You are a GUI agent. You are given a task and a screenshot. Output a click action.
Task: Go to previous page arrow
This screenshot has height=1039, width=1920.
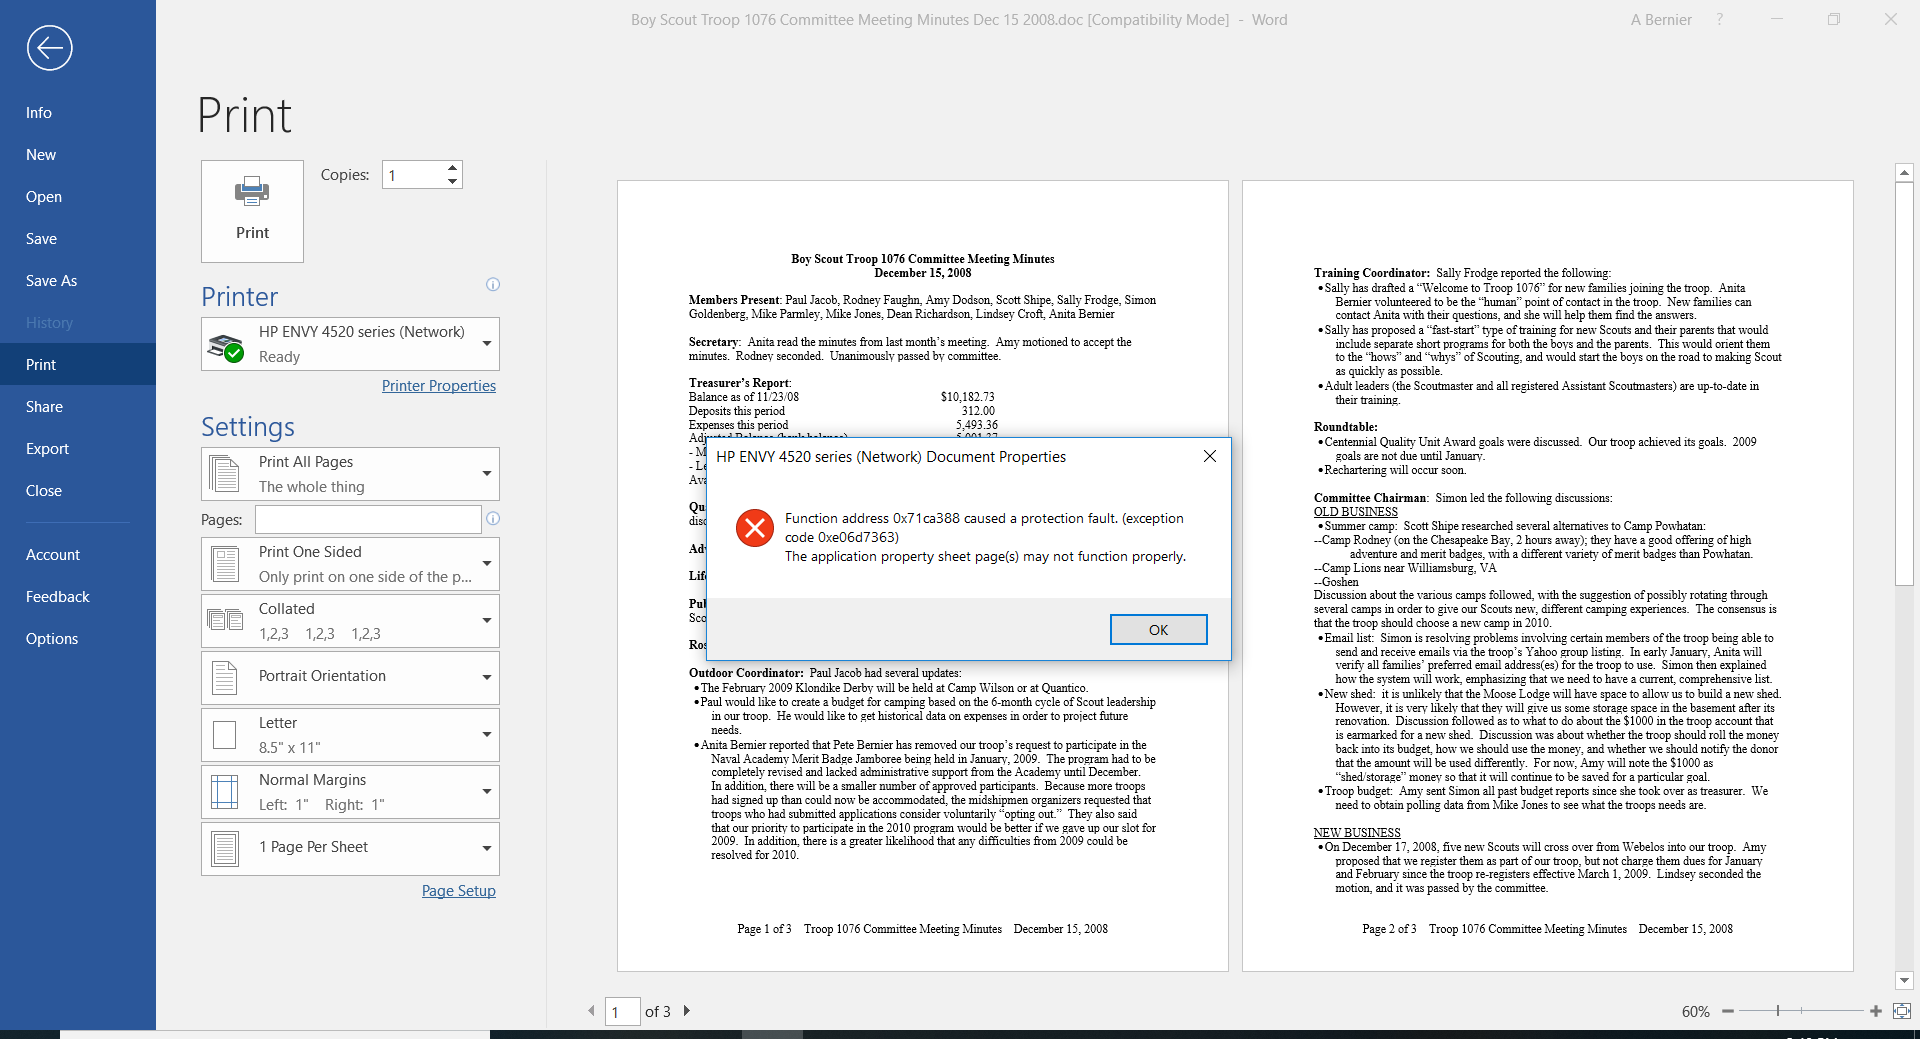point(591,1011)
